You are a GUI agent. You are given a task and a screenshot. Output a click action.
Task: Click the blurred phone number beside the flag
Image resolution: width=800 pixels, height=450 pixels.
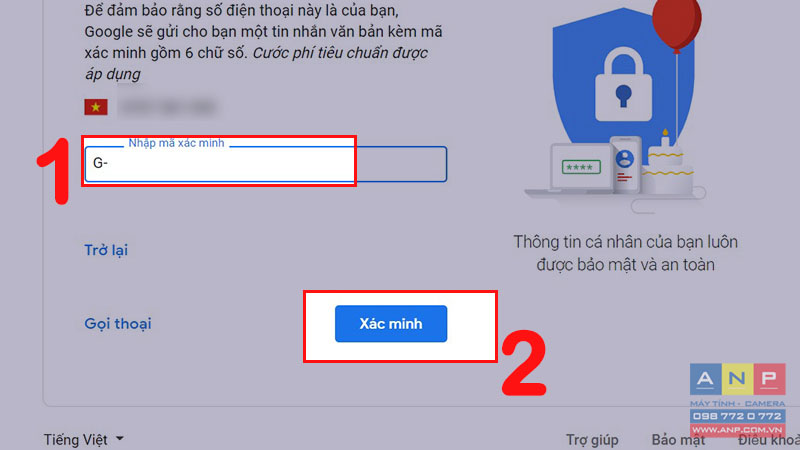coord(167,107)
